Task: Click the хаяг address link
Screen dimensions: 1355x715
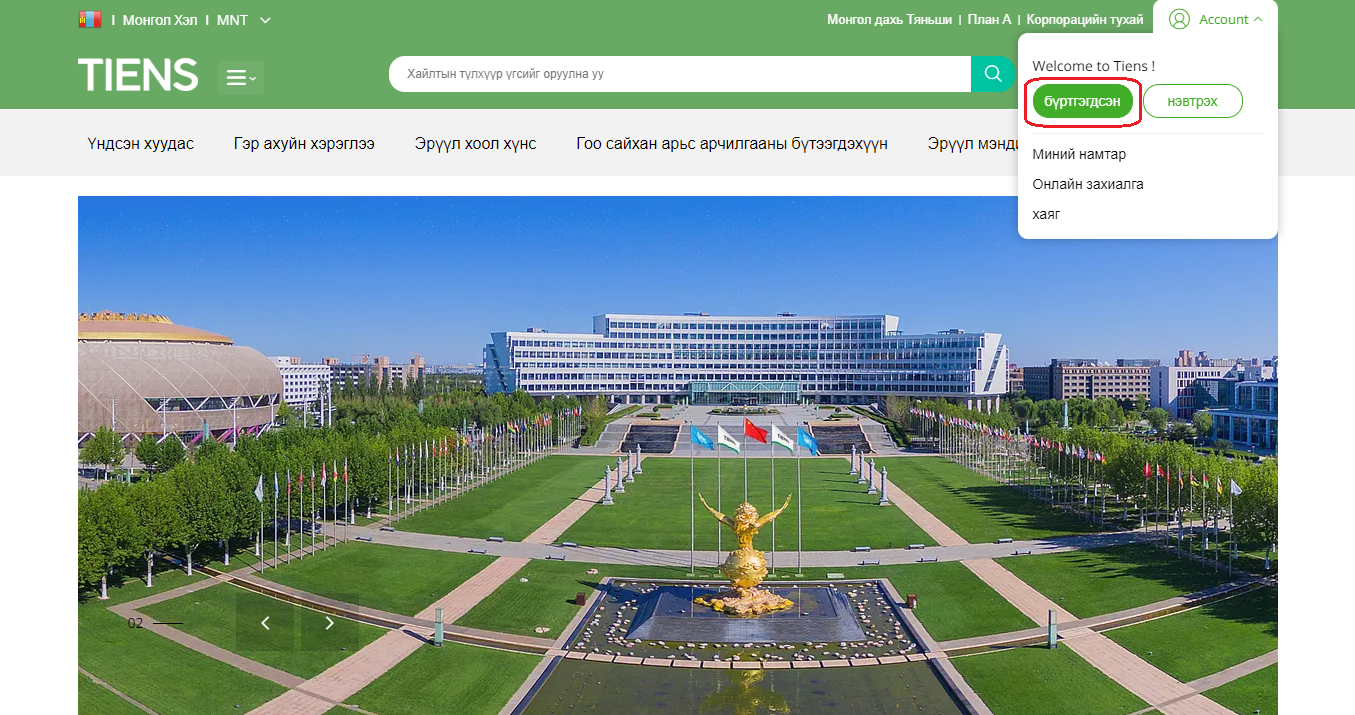Action: click(1046, 214)
